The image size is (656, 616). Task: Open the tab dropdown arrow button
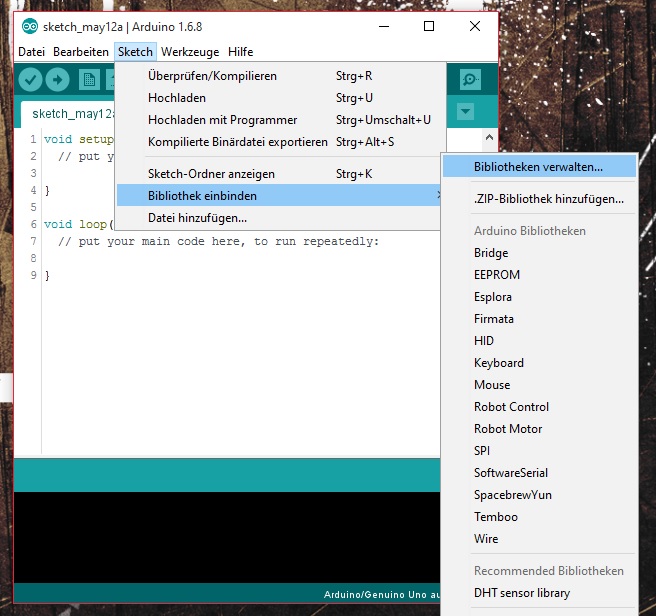tap(466, 112)
